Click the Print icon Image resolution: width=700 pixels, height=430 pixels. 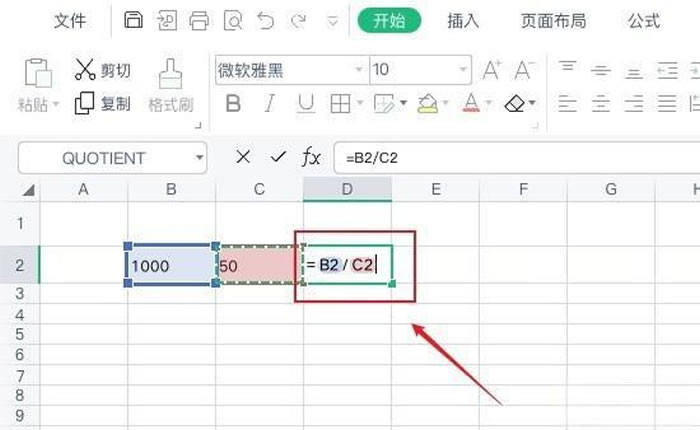coord(199,21)
